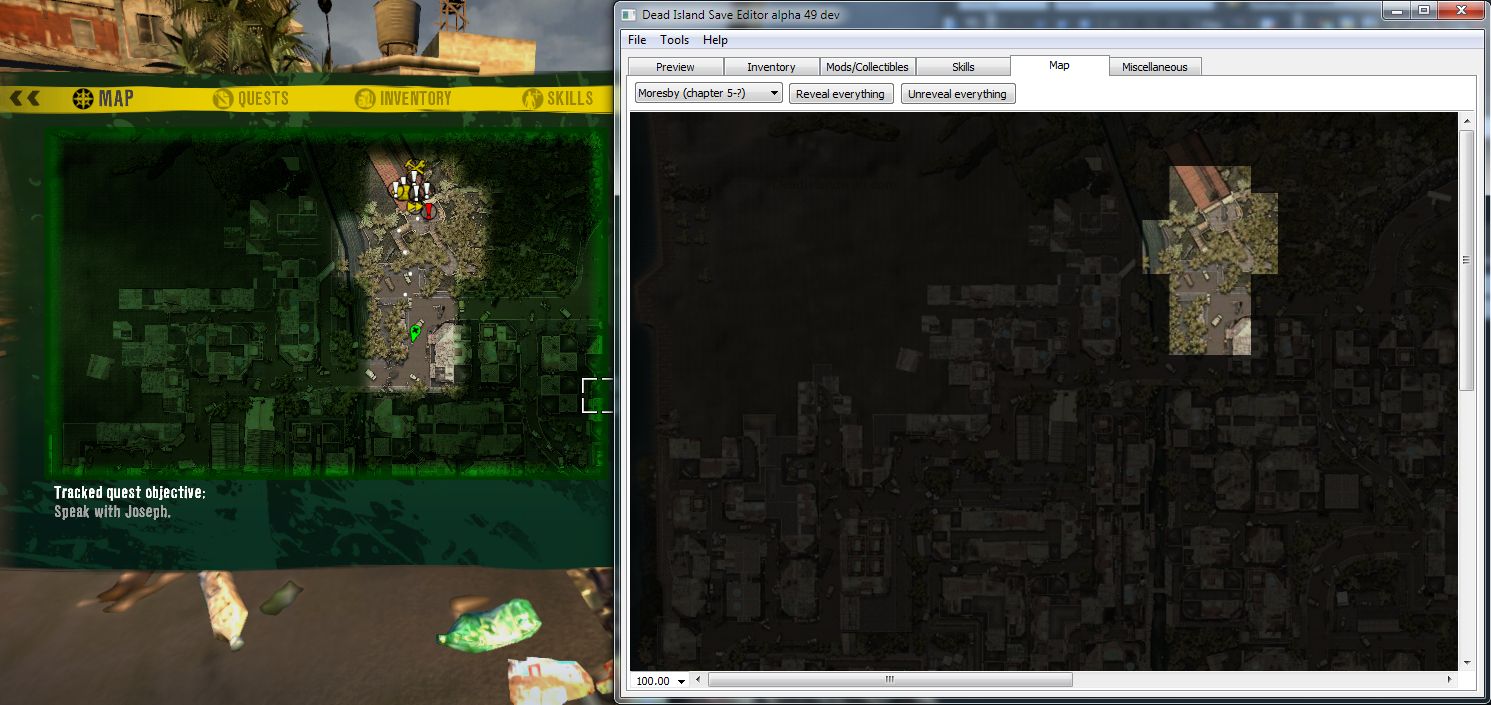Click the Save Editor title bar app icon
This screenshot has height=705, width=1491.
[x=629, y=15]
